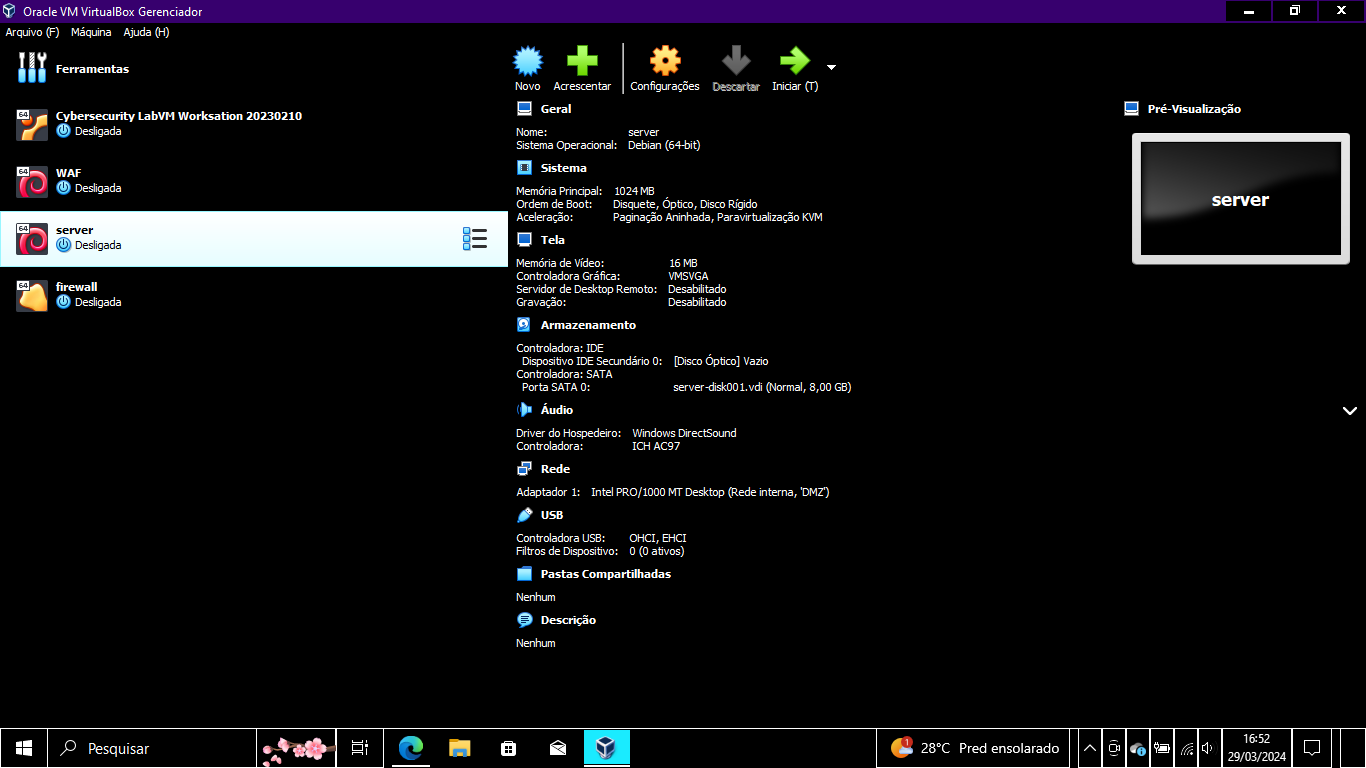Image resolution: width=1366 pixels, height=768 pixels.
Task: Open Microsoft Edge from taskbar
Action: click(x=411, y=748)
